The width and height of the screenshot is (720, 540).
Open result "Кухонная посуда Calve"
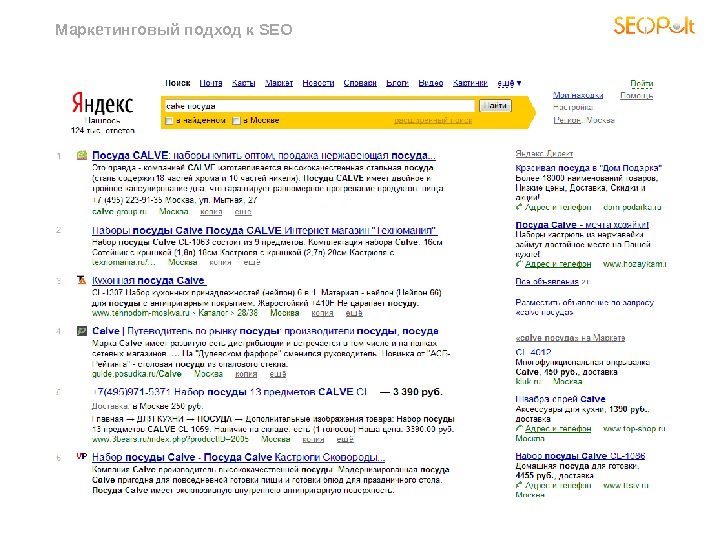[149, 280]
